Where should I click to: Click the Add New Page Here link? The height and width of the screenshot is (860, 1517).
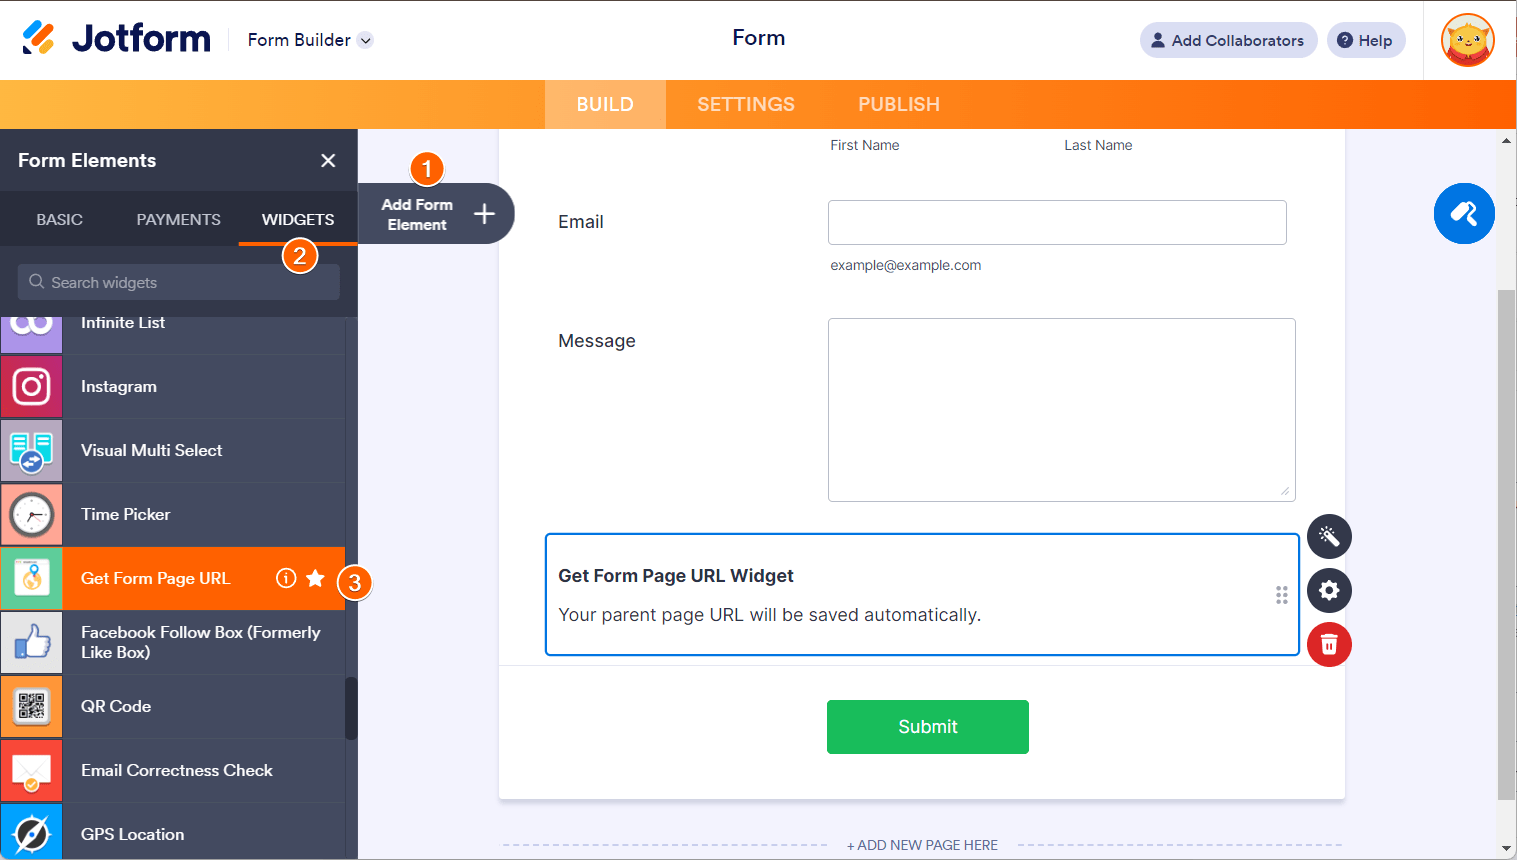[x=922, y=845]
